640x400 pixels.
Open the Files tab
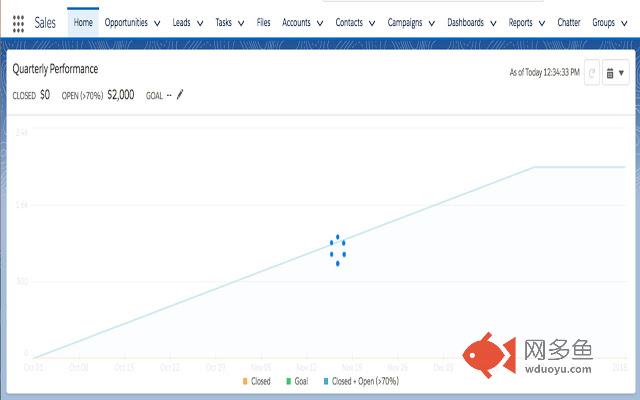pos(264,23)
